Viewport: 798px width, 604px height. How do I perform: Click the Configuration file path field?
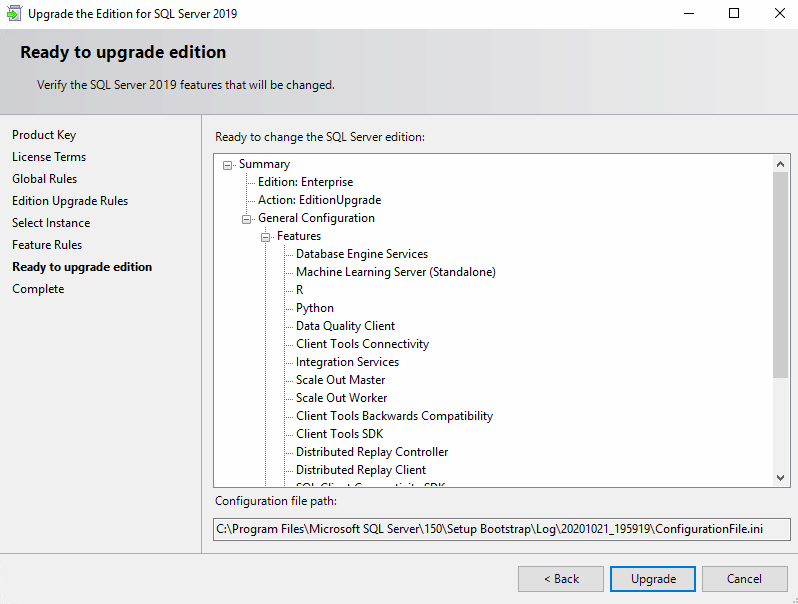pos(501,529)
